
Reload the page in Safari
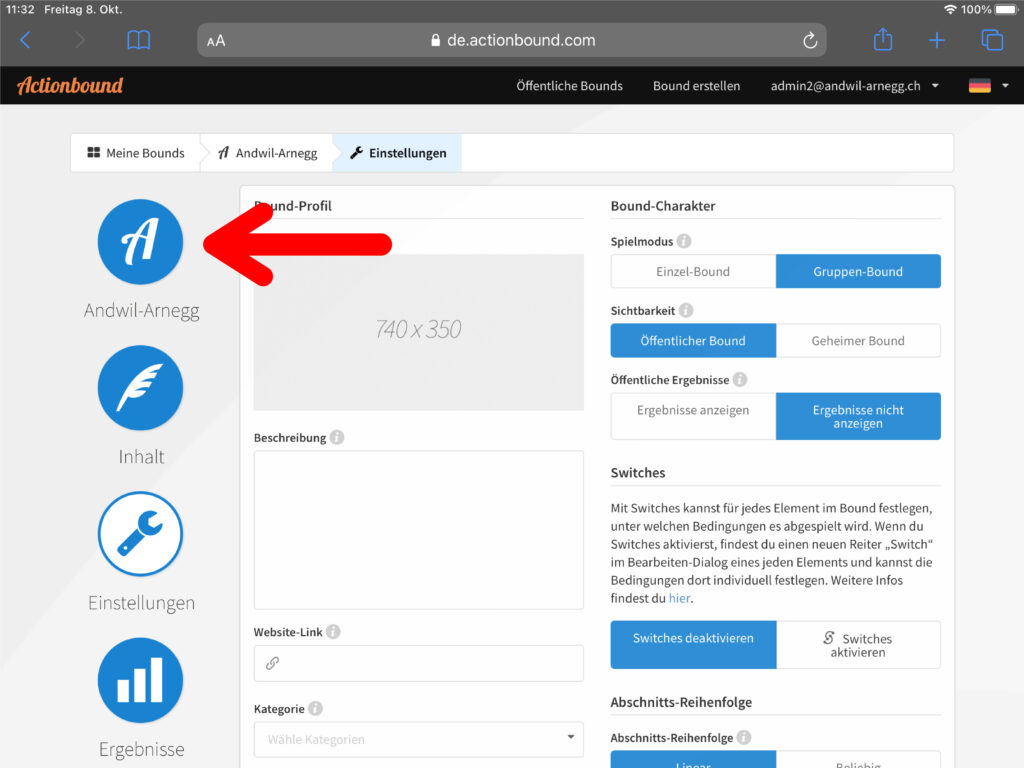pyautogui.click(x=810, y=41)
